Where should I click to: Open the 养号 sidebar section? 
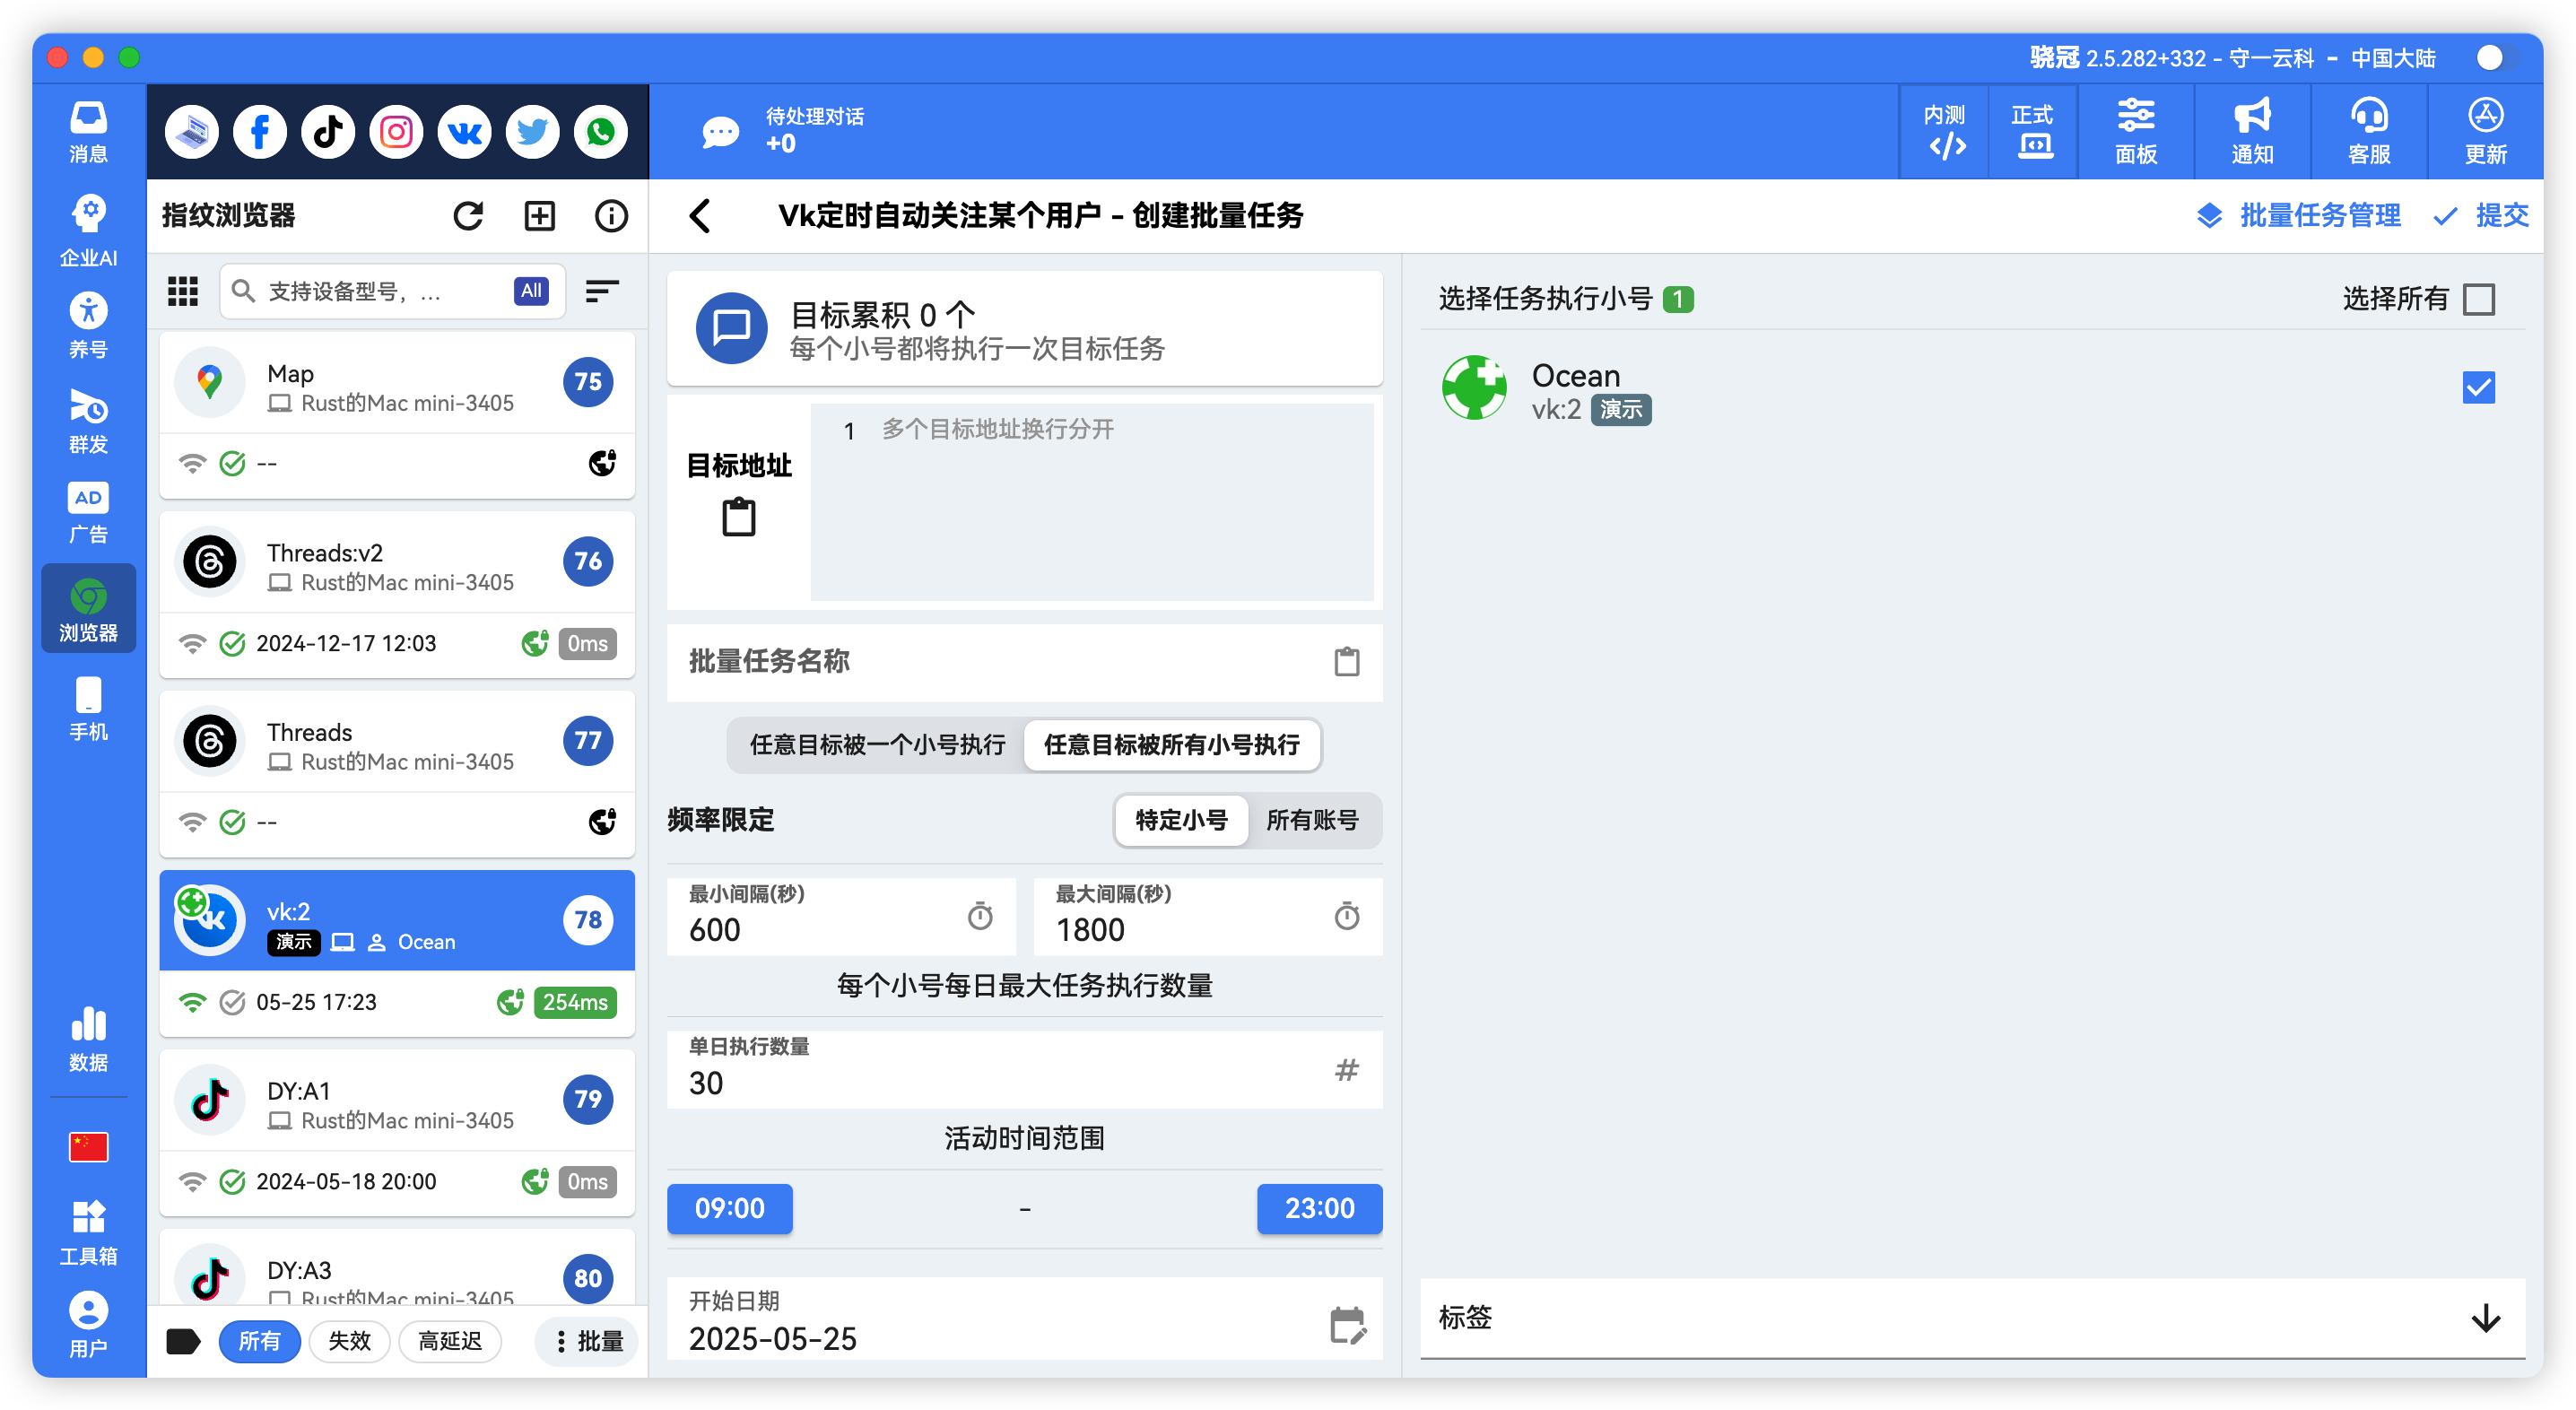(x=88, y=324)
